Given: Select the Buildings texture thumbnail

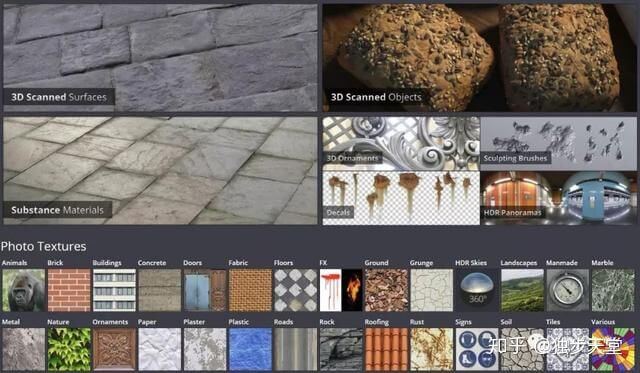Looking at the screenshot, I should [x=114, y=290].
